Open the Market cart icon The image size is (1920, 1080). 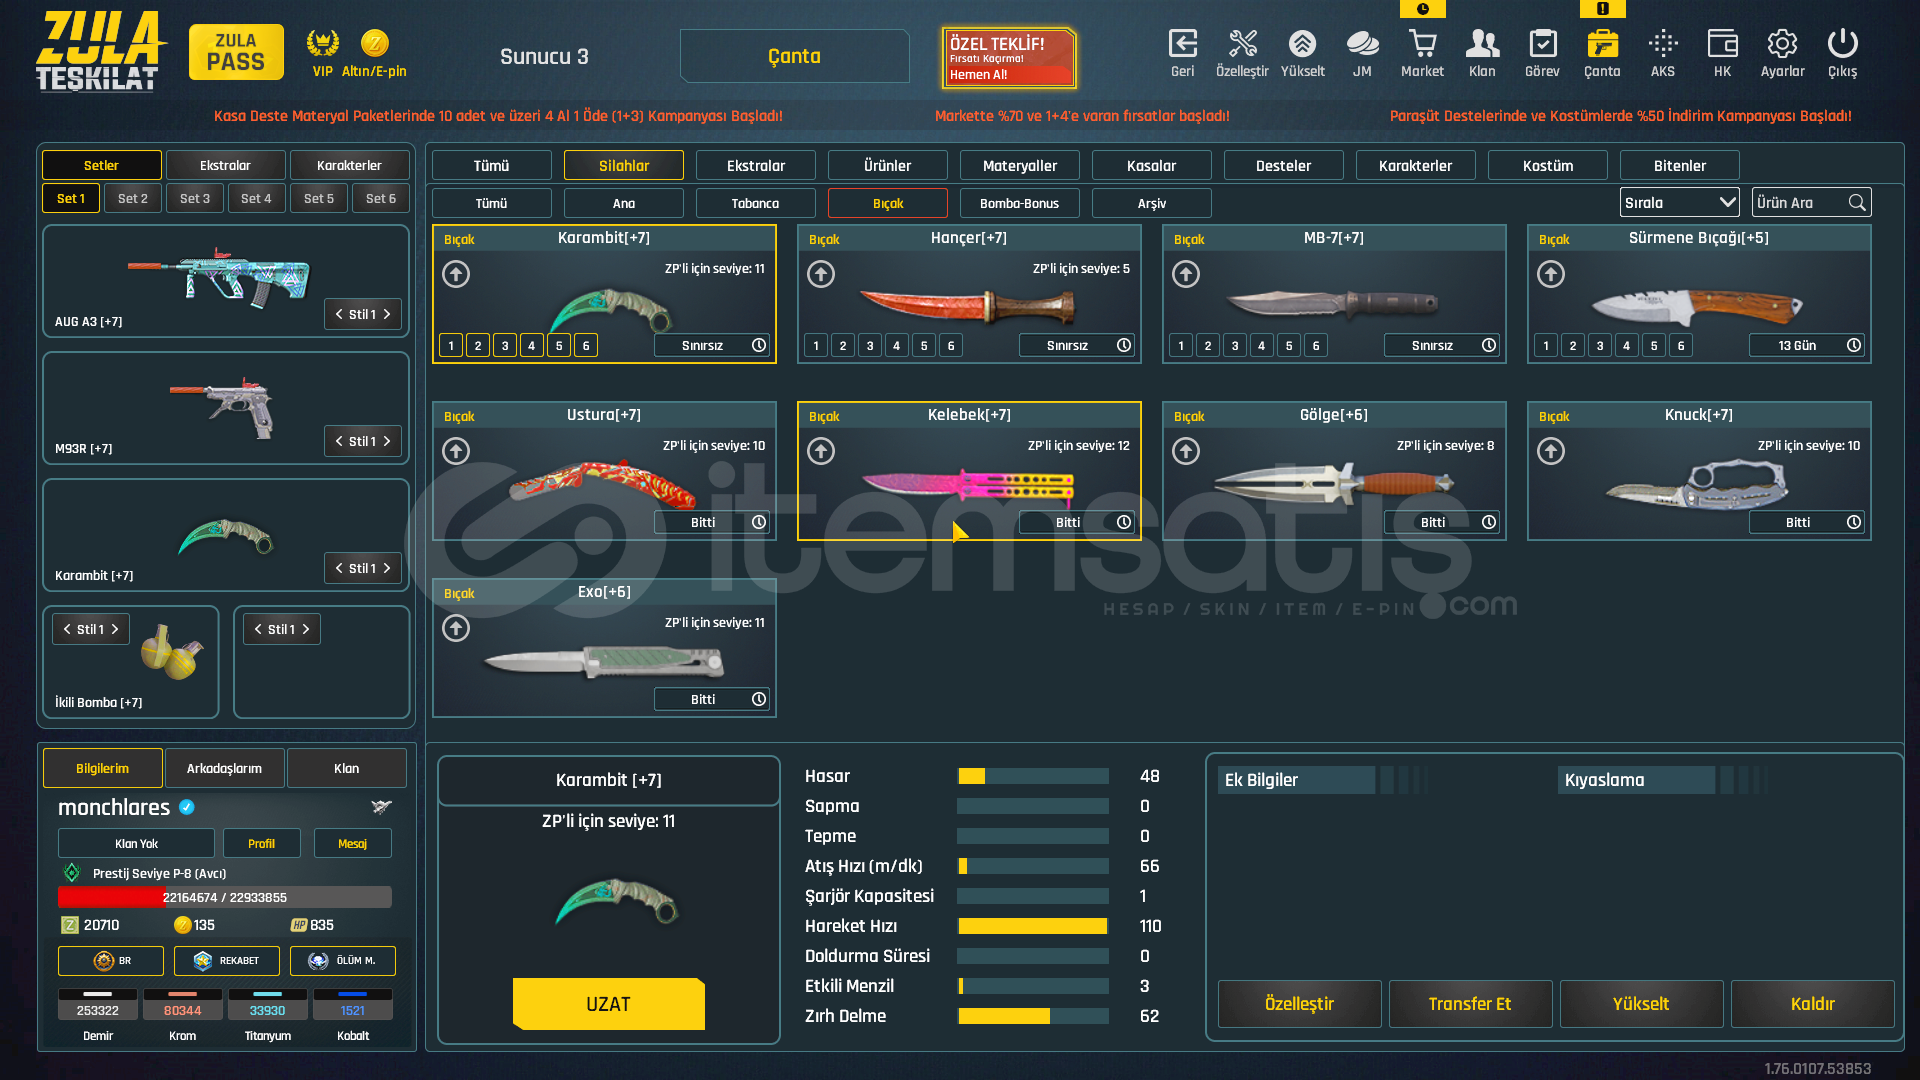(x=1422, y=44)
